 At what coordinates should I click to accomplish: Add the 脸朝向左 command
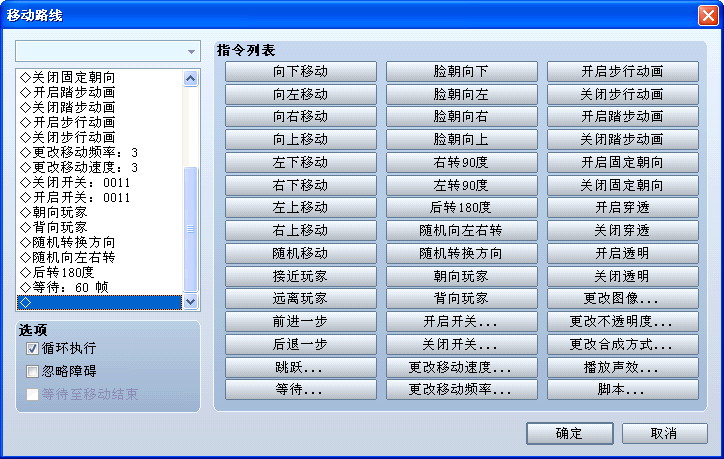(462, 94)
